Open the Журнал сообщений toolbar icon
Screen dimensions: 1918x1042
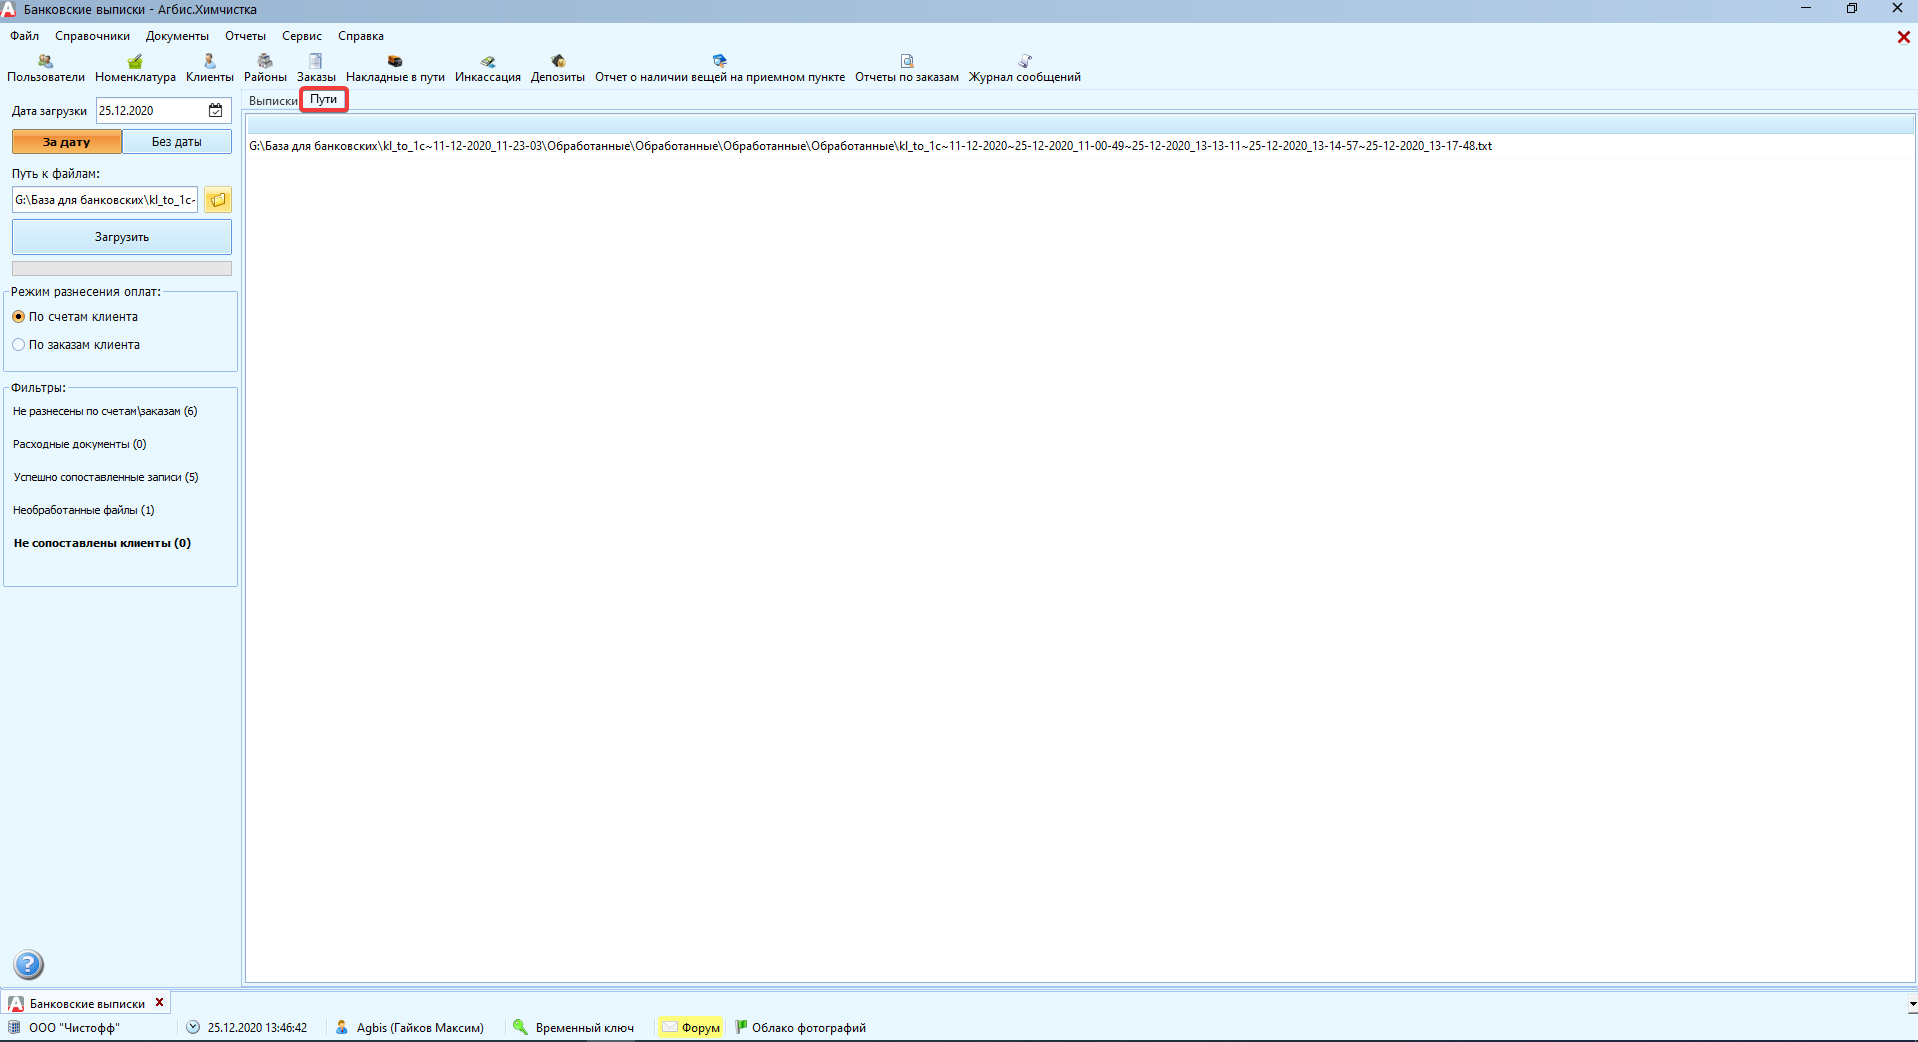(x=1025, y=68)
